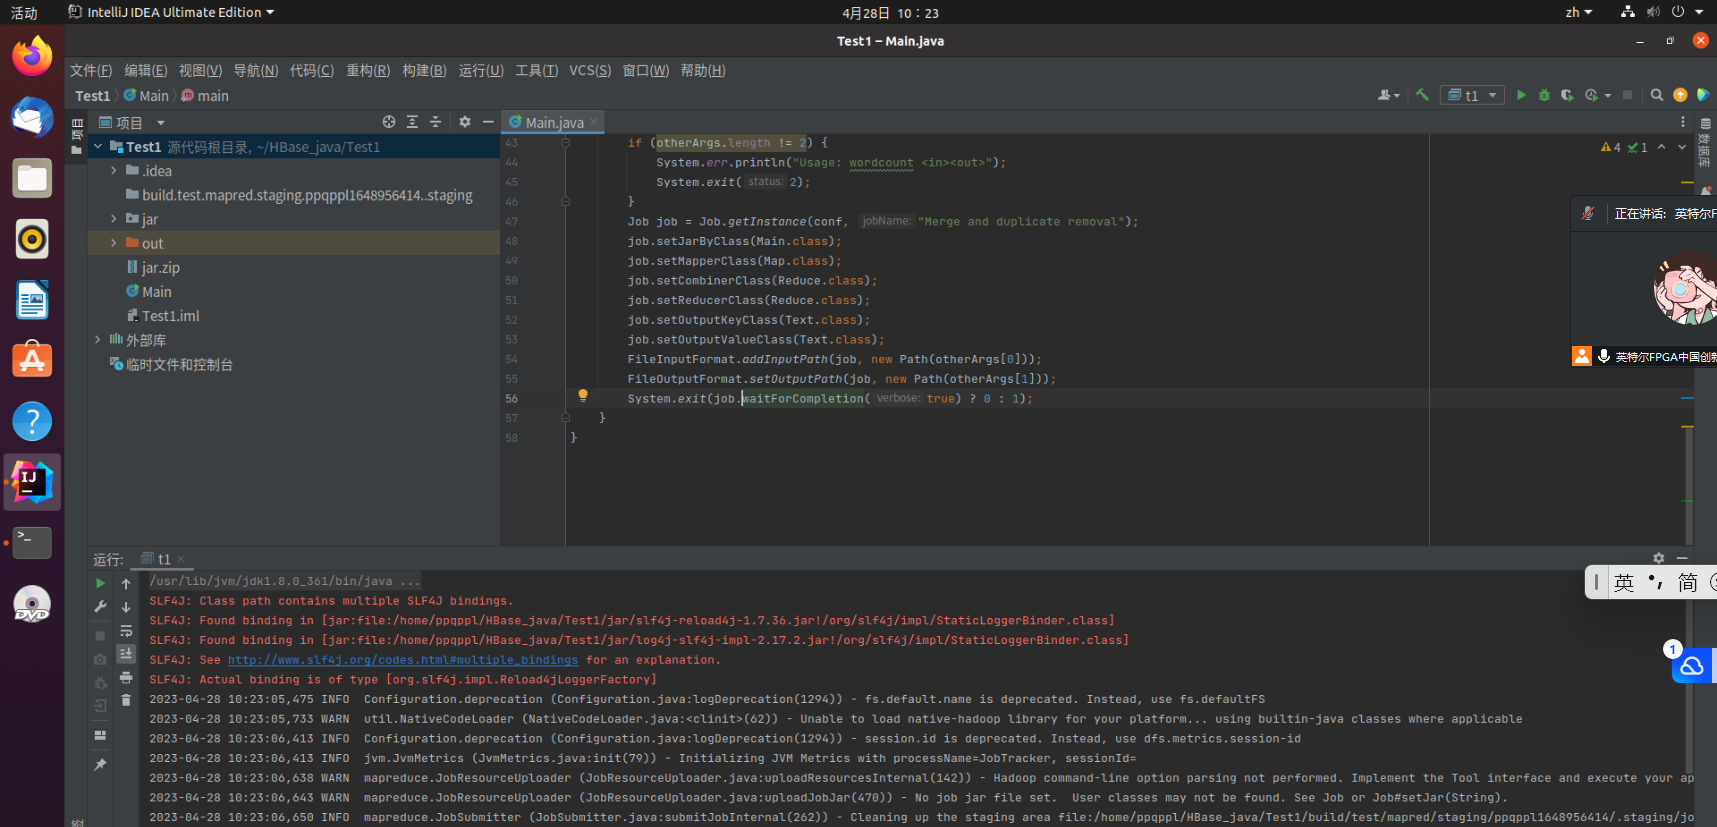1717x827 pixels.
Task: Start debugging with the green bug icon
Action: [x=1544, y=95]
